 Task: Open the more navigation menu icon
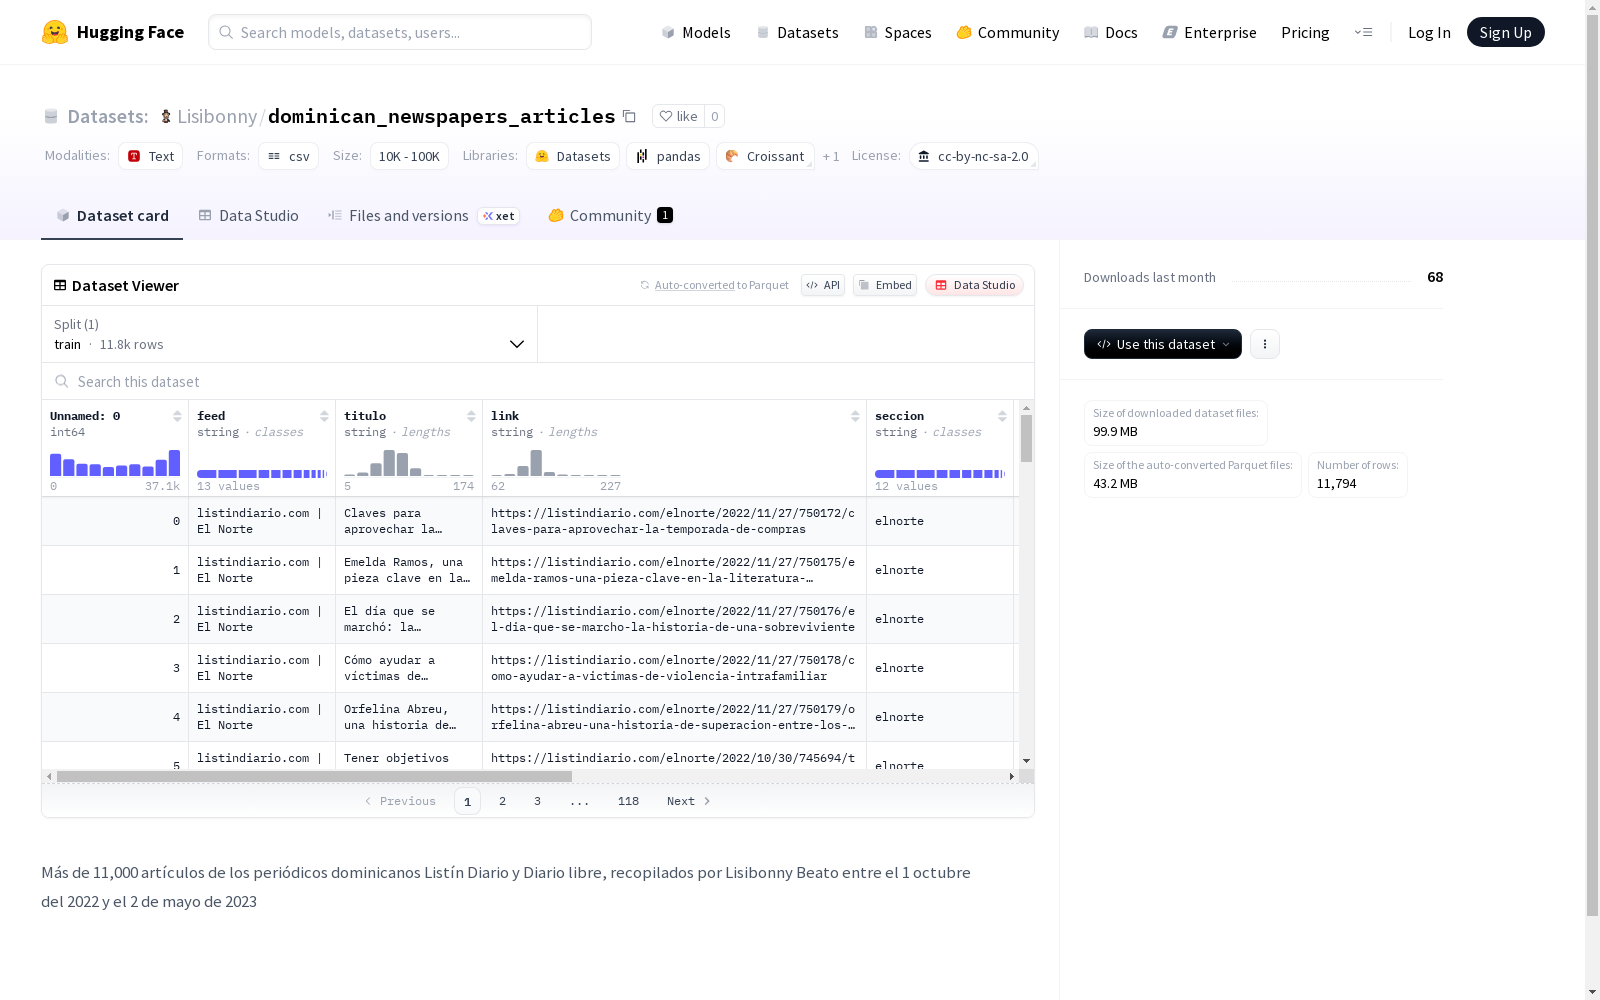coord(1363,32)
